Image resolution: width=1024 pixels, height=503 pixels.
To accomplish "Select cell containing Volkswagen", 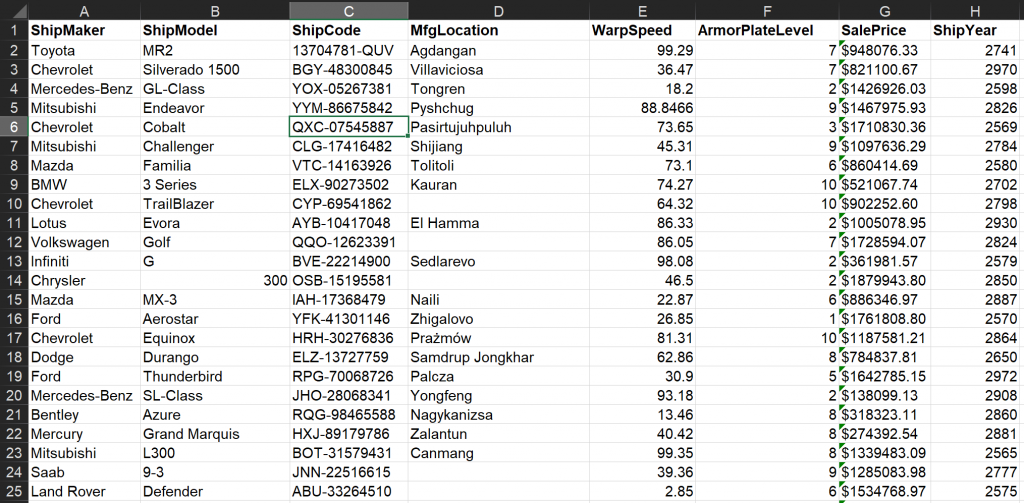I will tap(84, 242).
